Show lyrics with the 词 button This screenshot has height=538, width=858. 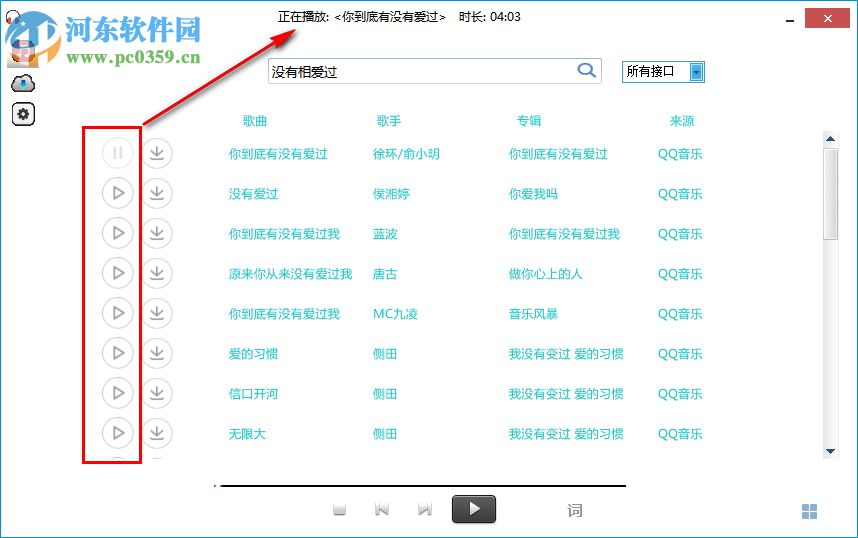pyautogui.click(x=575, y=511)
